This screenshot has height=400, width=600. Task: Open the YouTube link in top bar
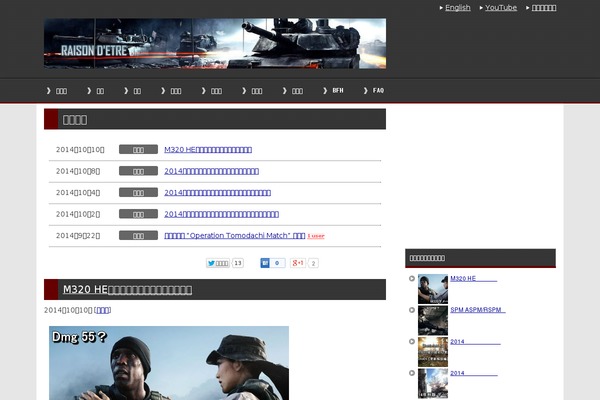click(x=501, y=8)
